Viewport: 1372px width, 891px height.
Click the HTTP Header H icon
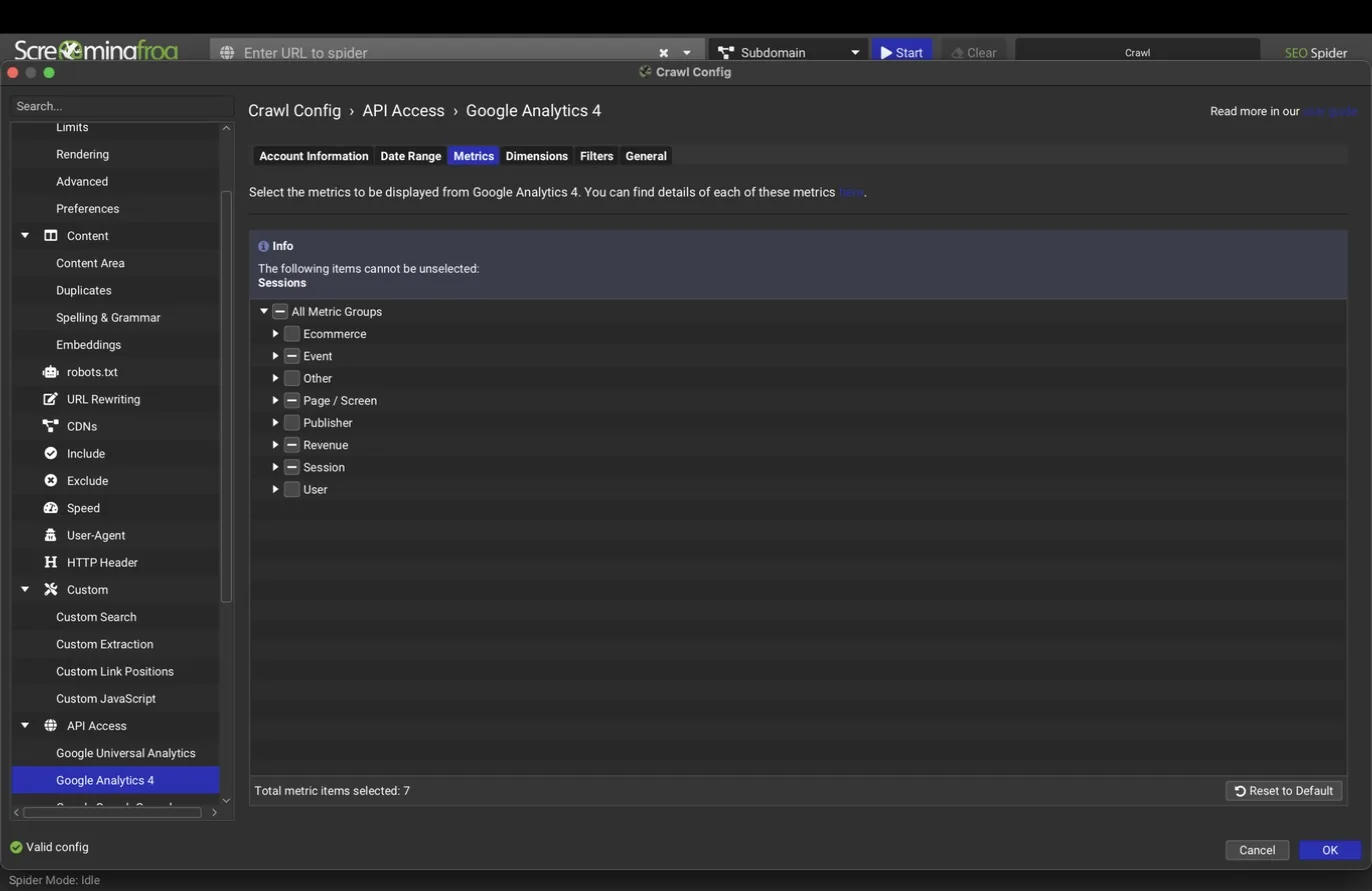click(50, 562)
